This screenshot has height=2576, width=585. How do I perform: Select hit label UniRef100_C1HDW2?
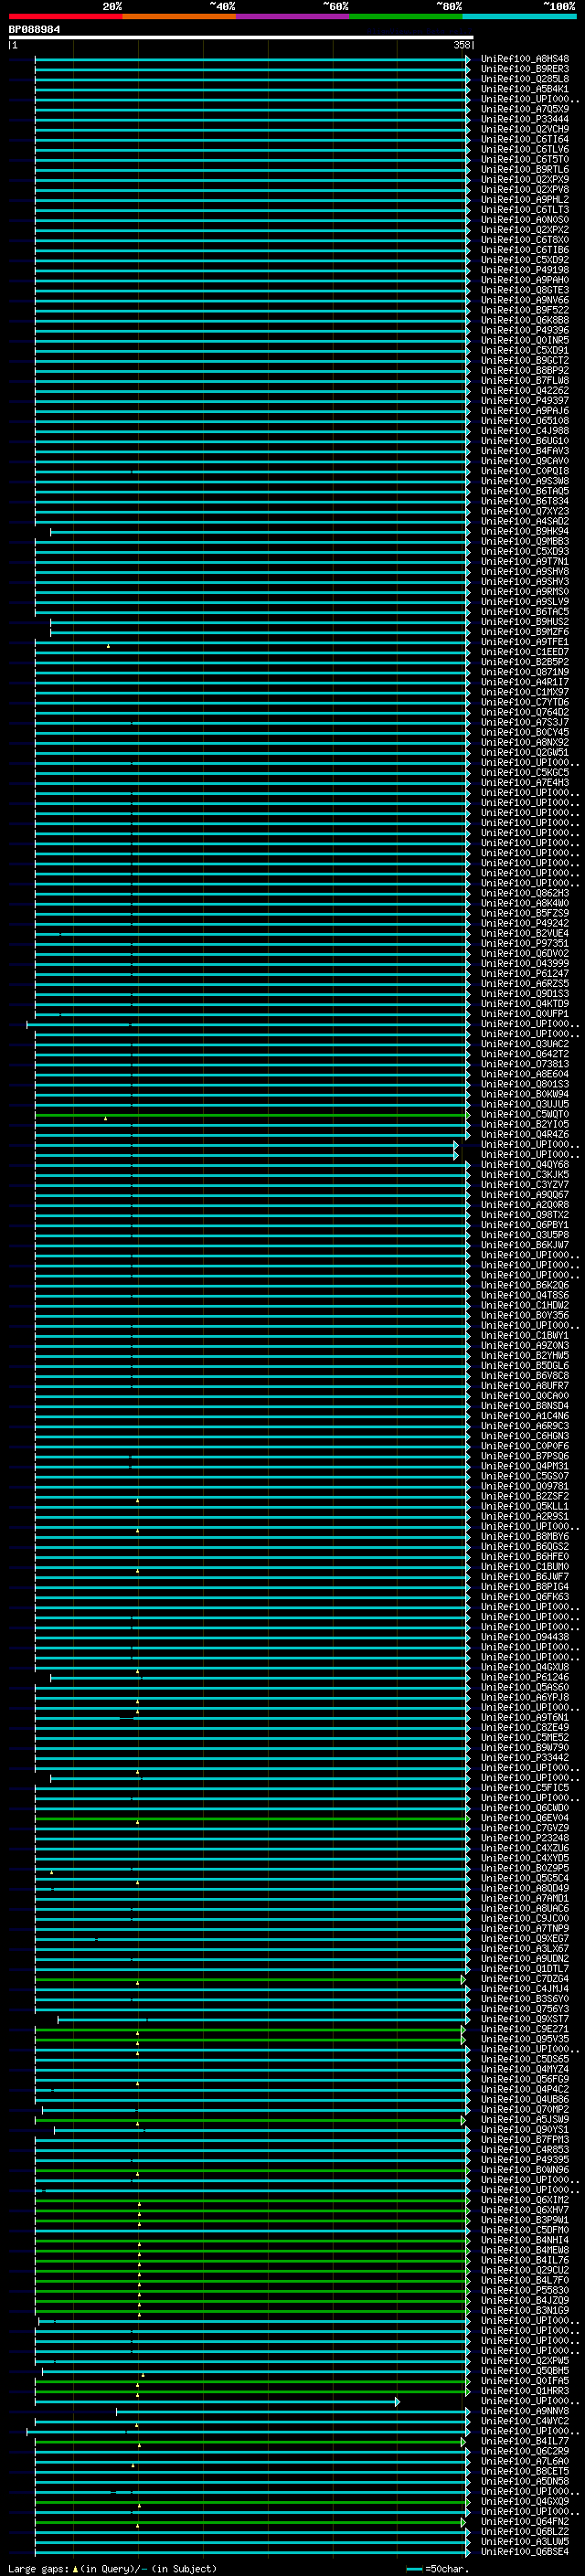point(525,1305)
